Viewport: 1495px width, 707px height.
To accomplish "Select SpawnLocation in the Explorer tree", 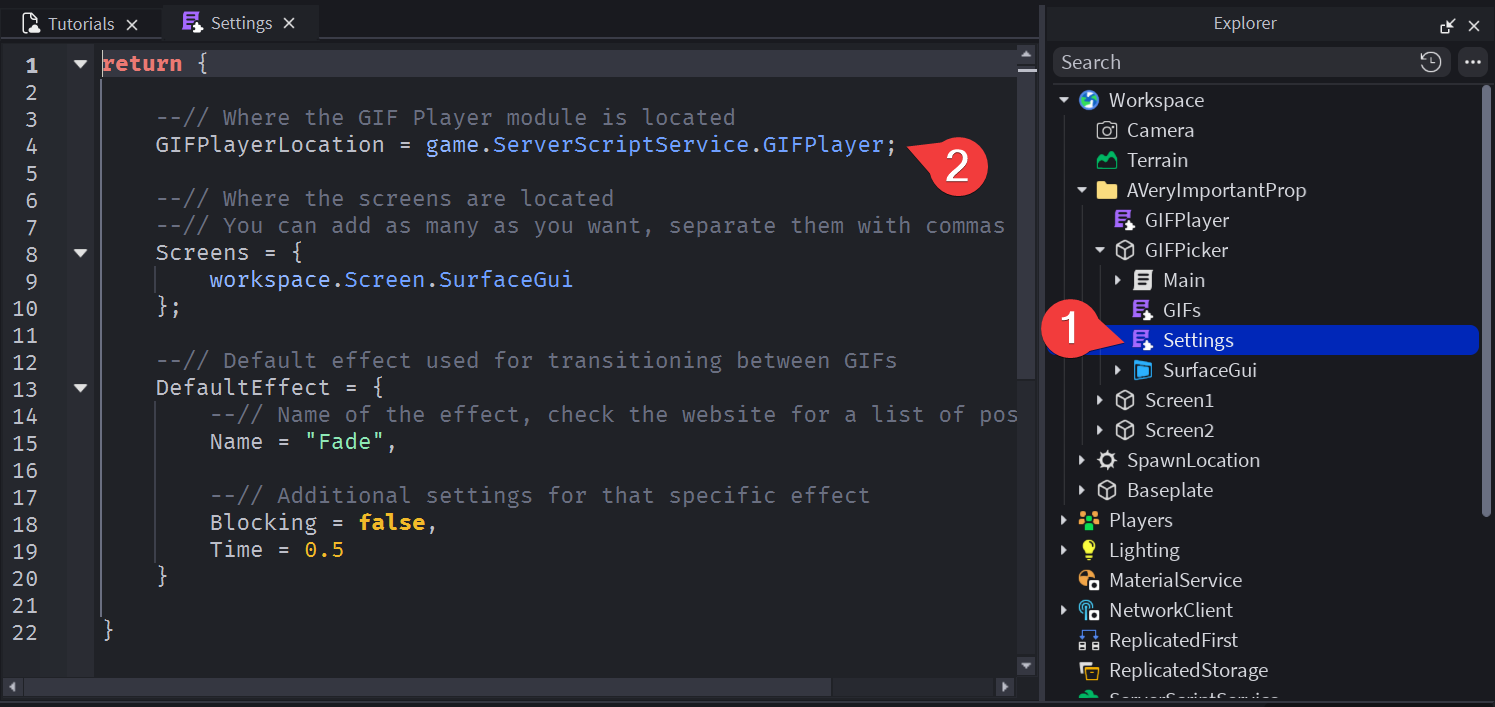I will tap(1192, 460).
